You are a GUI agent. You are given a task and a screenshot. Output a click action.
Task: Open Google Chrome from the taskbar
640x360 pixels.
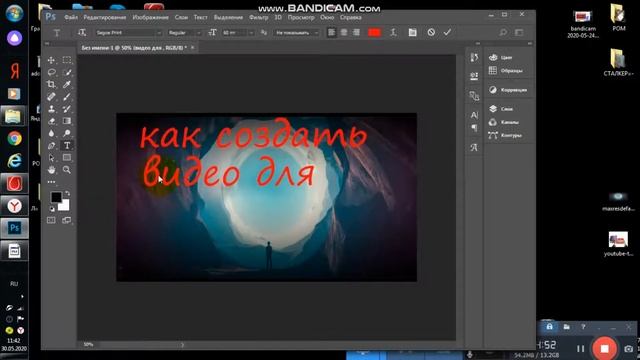coord(14,139)
